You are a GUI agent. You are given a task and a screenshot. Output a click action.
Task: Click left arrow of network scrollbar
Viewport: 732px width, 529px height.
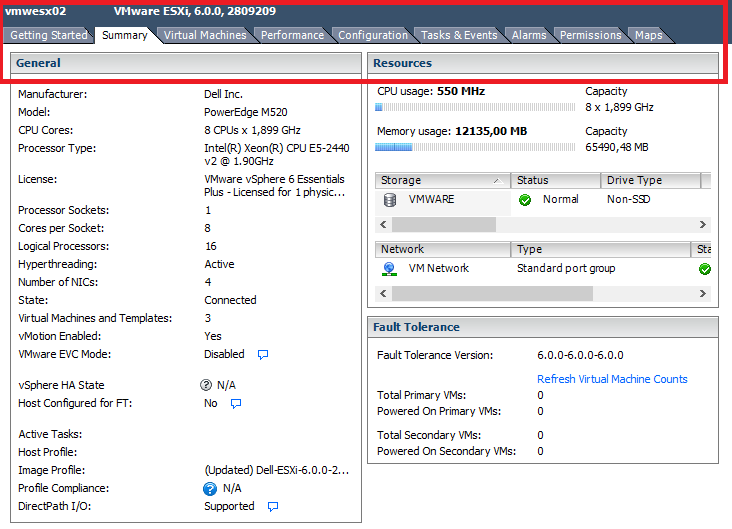pyautogui.click(x=383, y=294)
